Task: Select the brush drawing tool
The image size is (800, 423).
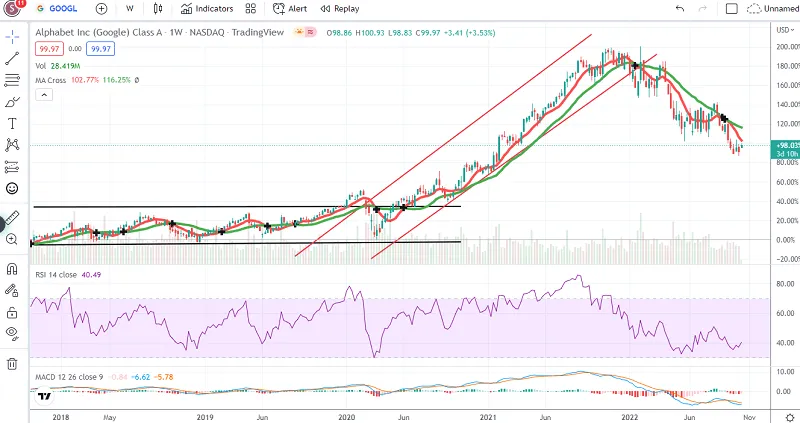Action: click(x=12, y=102)
